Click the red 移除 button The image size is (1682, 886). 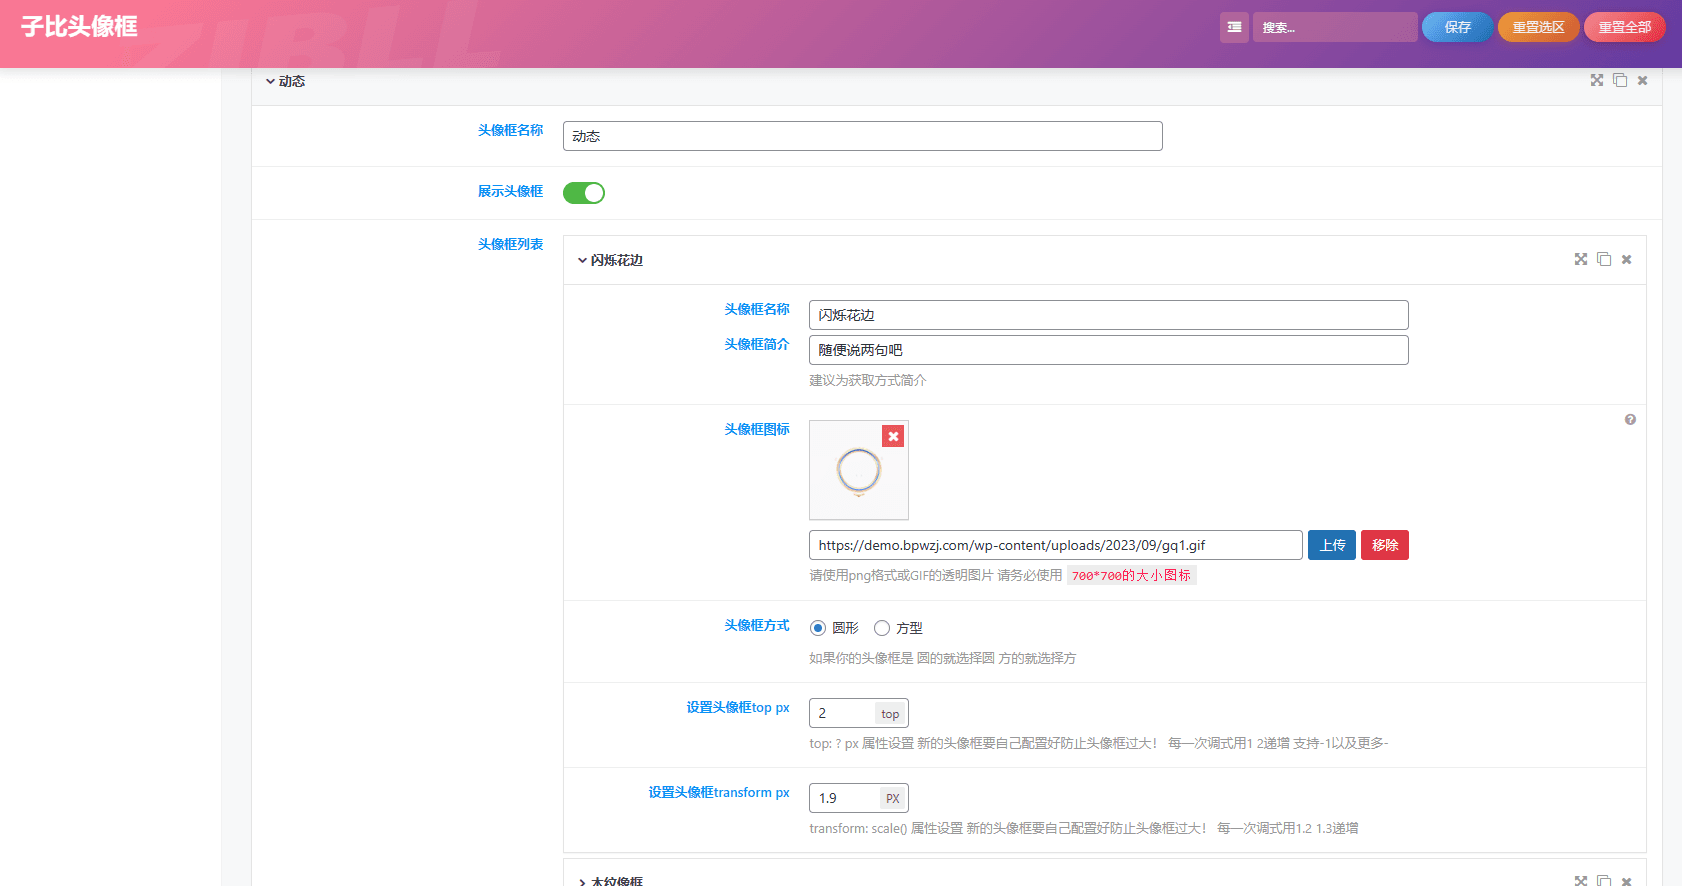[x=1385, y=545]
